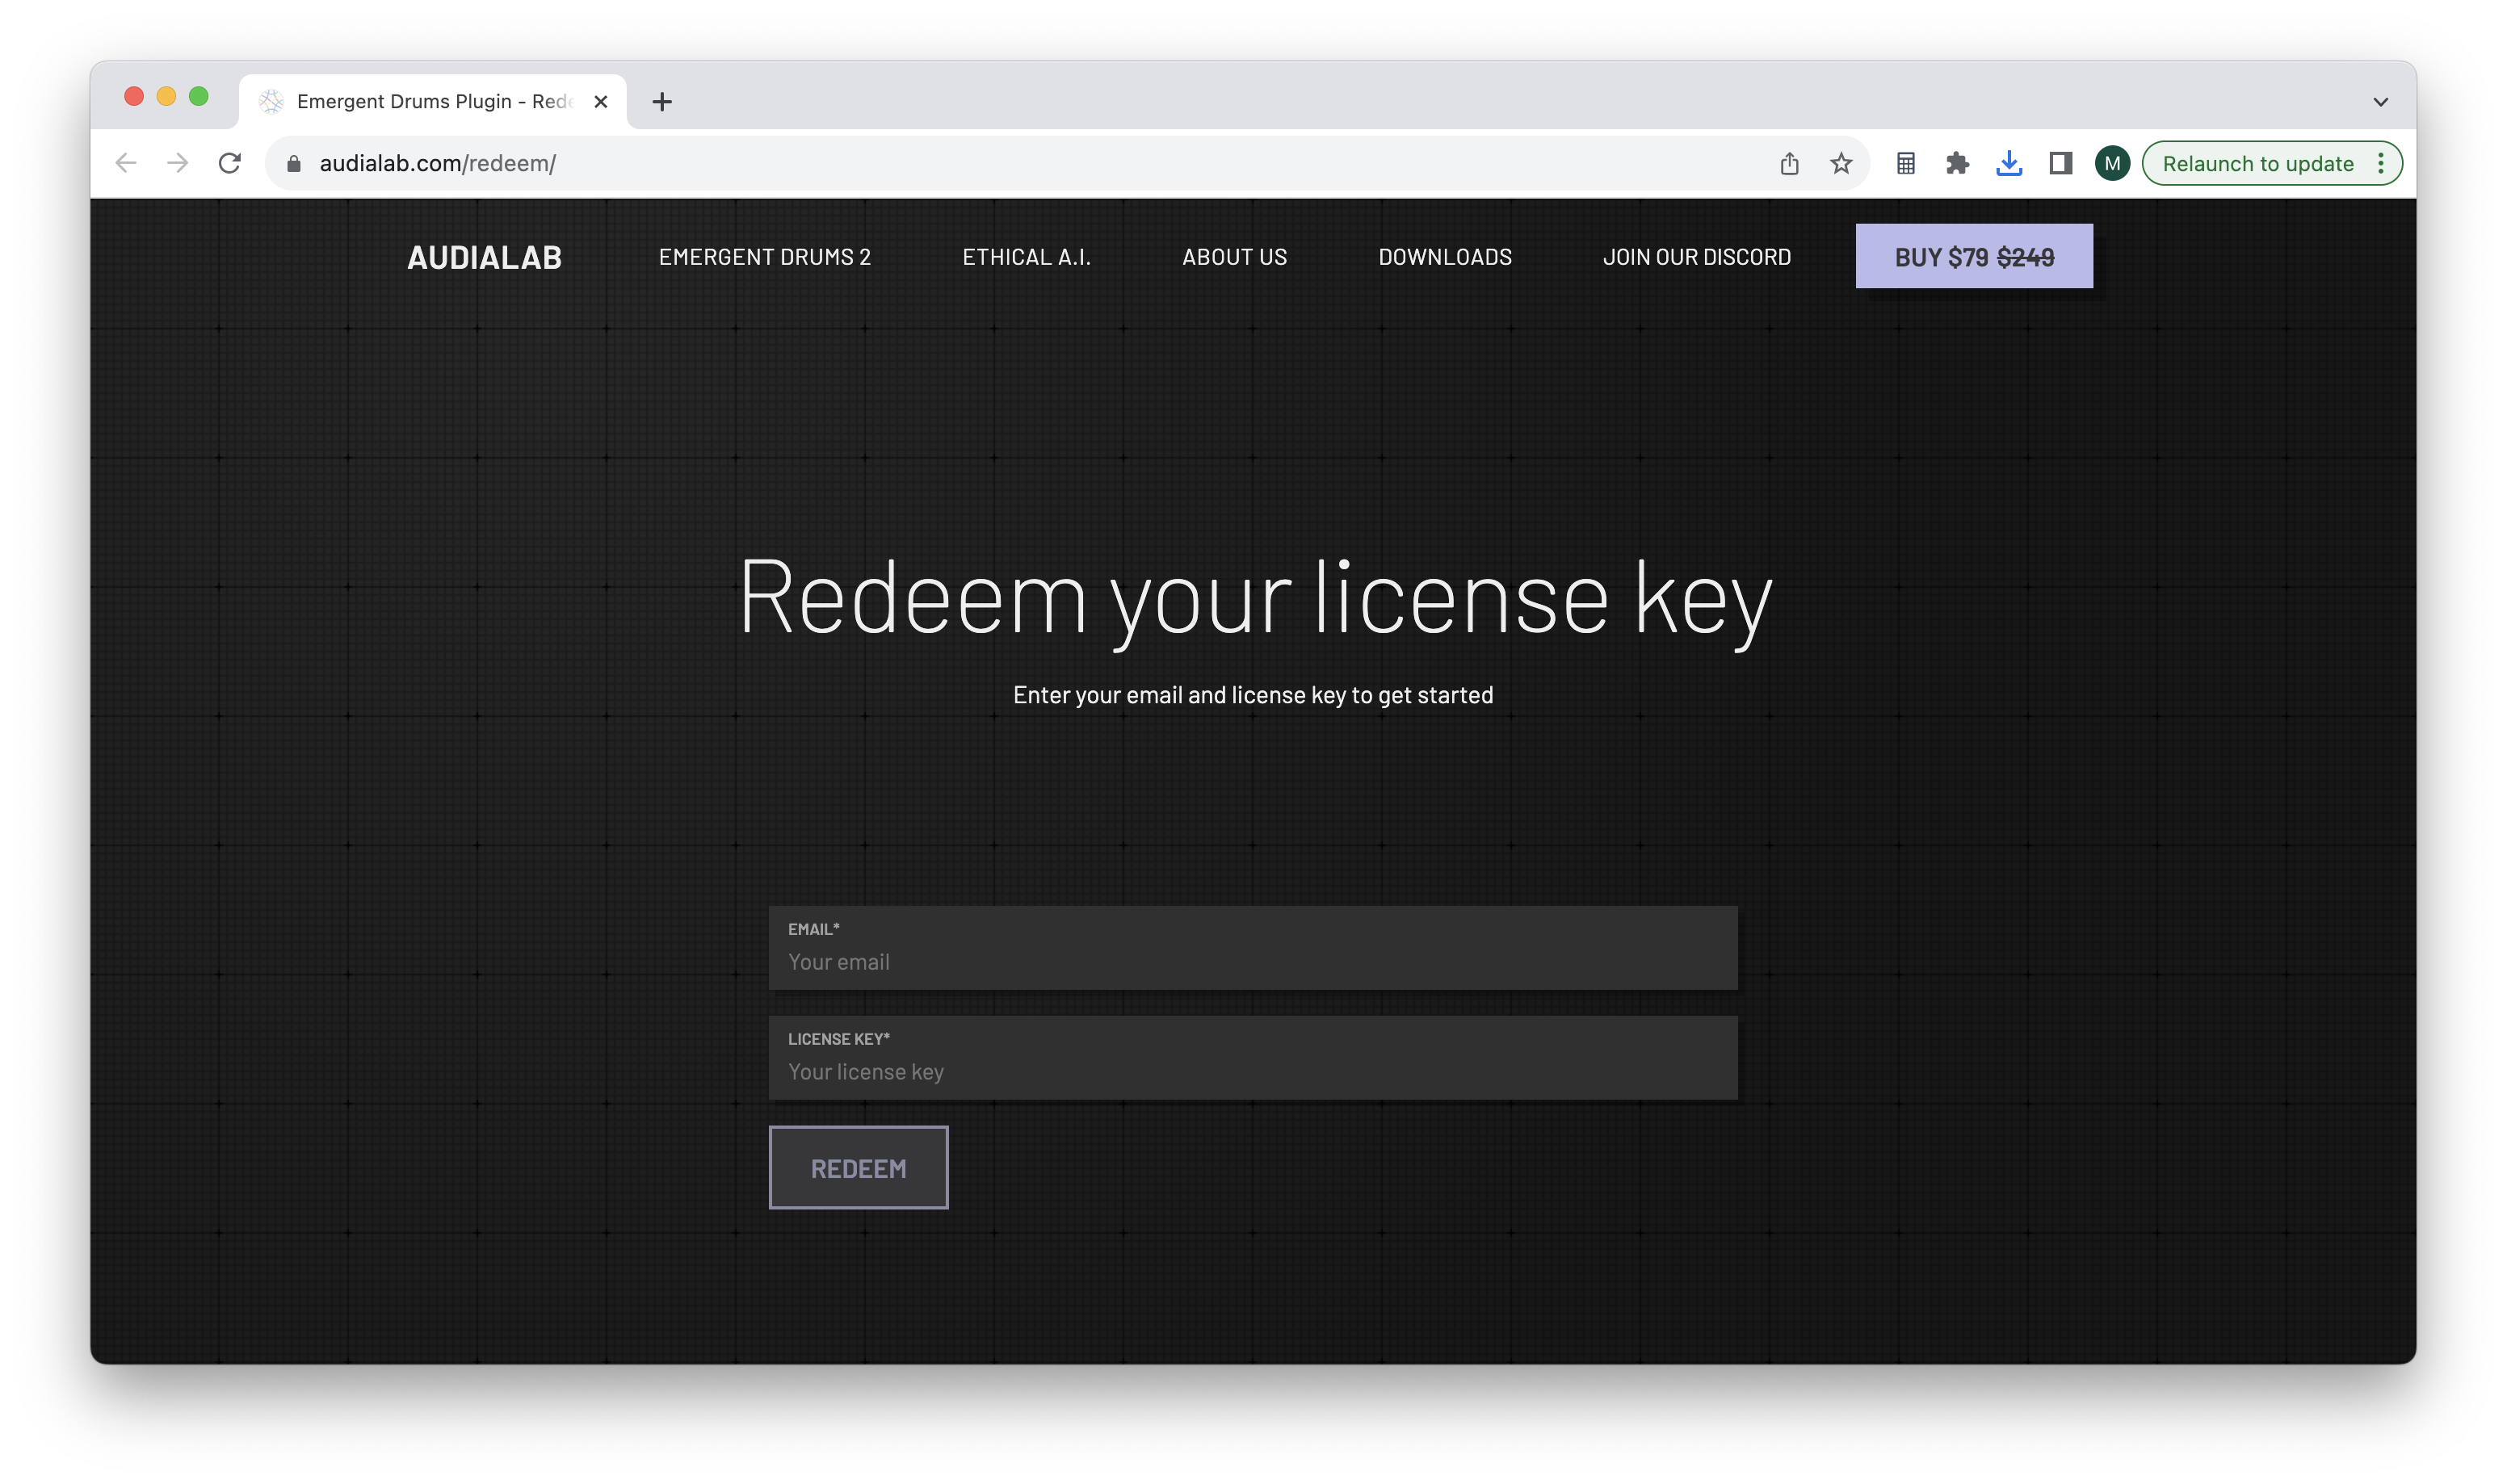Image resolution: width=2507 pixels, height=1484 pixels.
Task: Open the Extensions puzzle piece icon
Action: click(x=1957, y=163)
